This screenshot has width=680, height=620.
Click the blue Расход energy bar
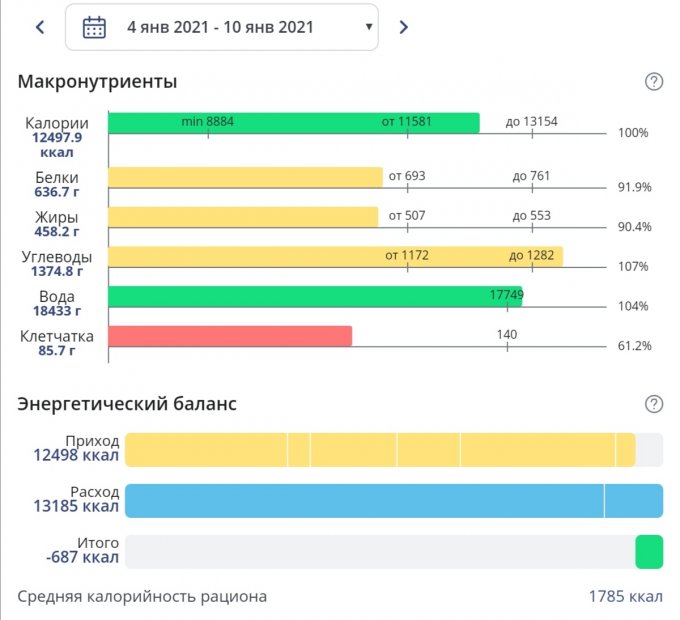pyautogui.click(x=394, y=501)
